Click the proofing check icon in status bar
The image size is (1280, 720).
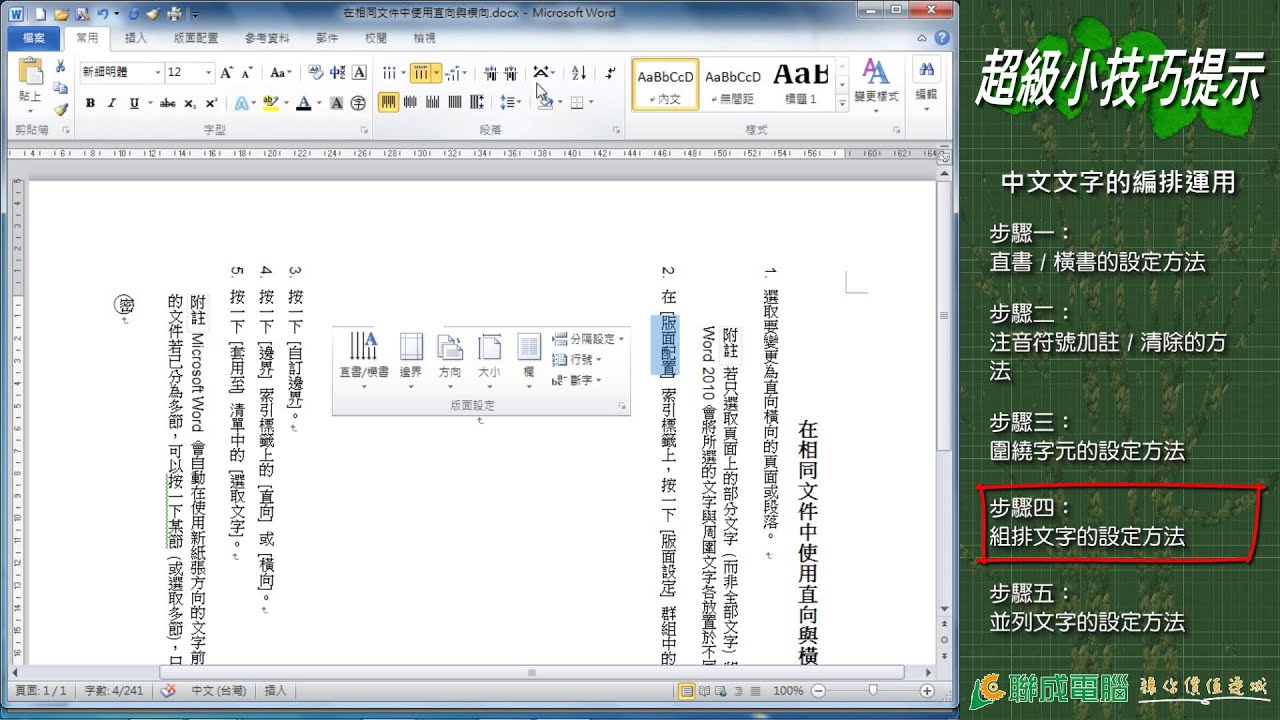click(x=168, y=690)
